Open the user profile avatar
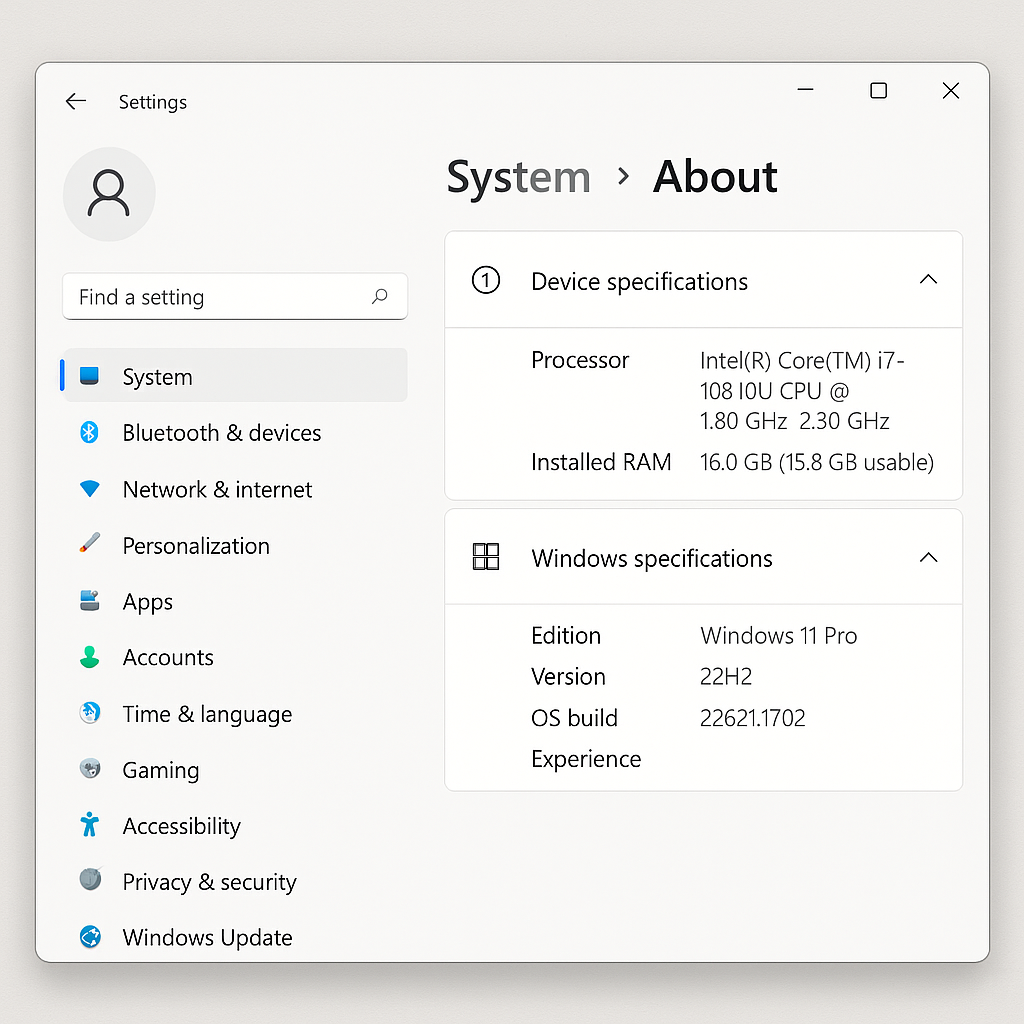The width and height of the screenshot is (1024, 1024). coord(109,194)
